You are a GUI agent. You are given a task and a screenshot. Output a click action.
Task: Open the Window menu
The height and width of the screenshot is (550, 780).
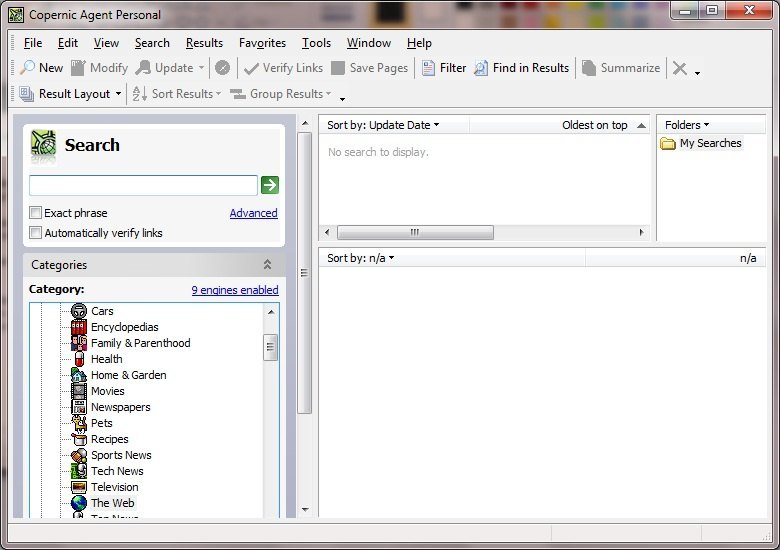click(x=369, y=43)
